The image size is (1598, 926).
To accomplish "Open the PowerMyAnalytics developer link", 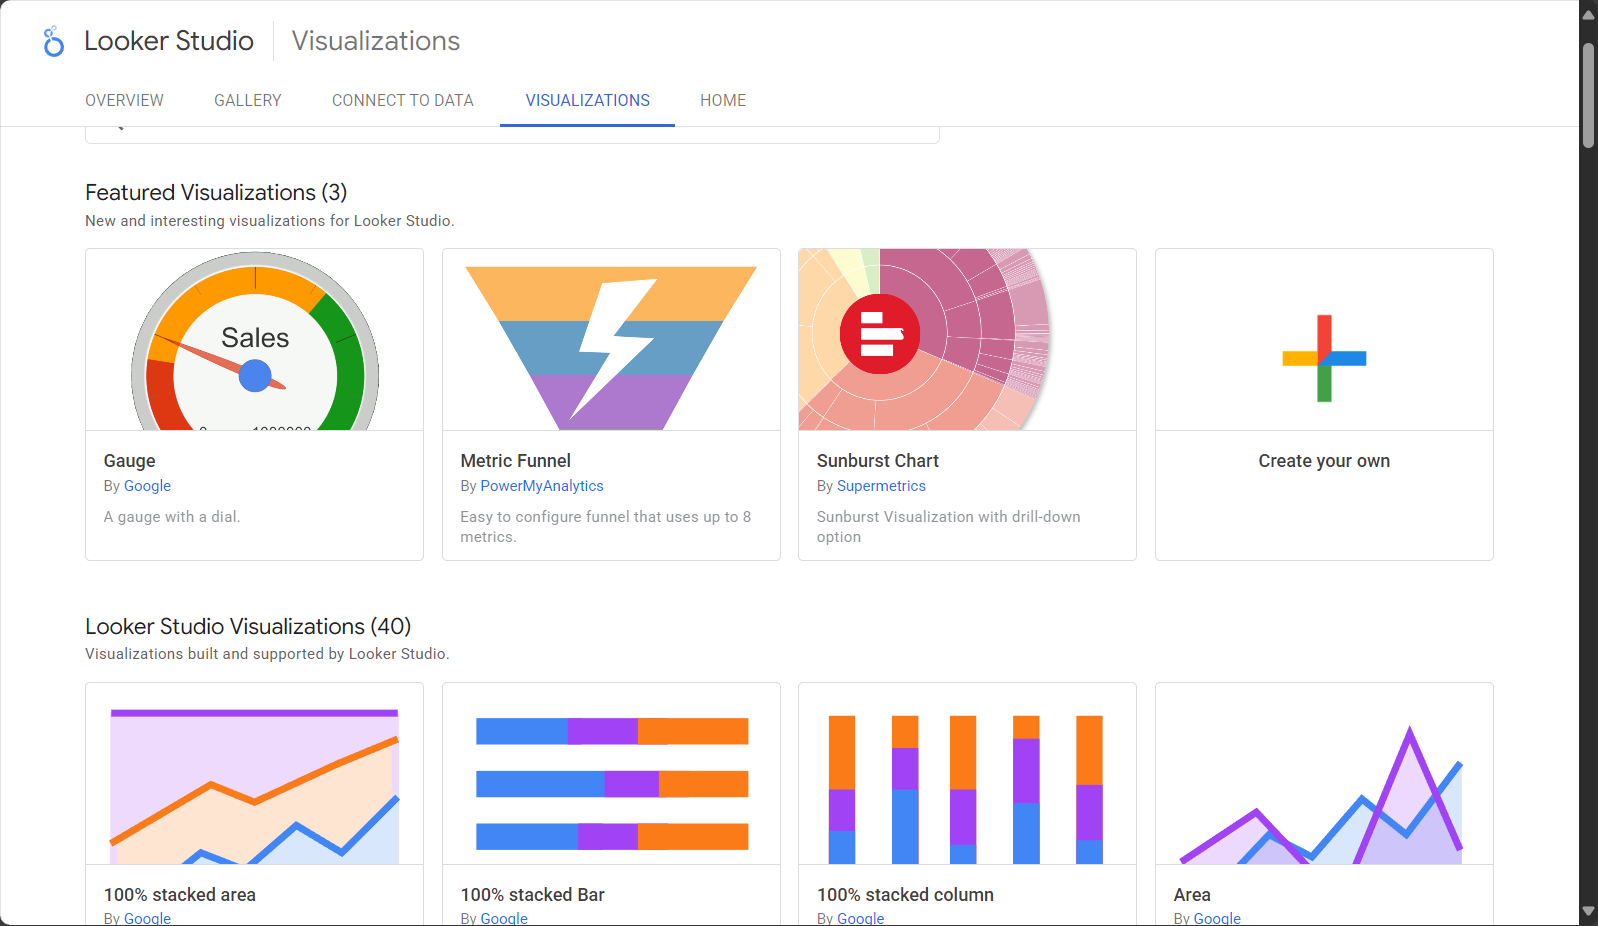I will 542,486.
